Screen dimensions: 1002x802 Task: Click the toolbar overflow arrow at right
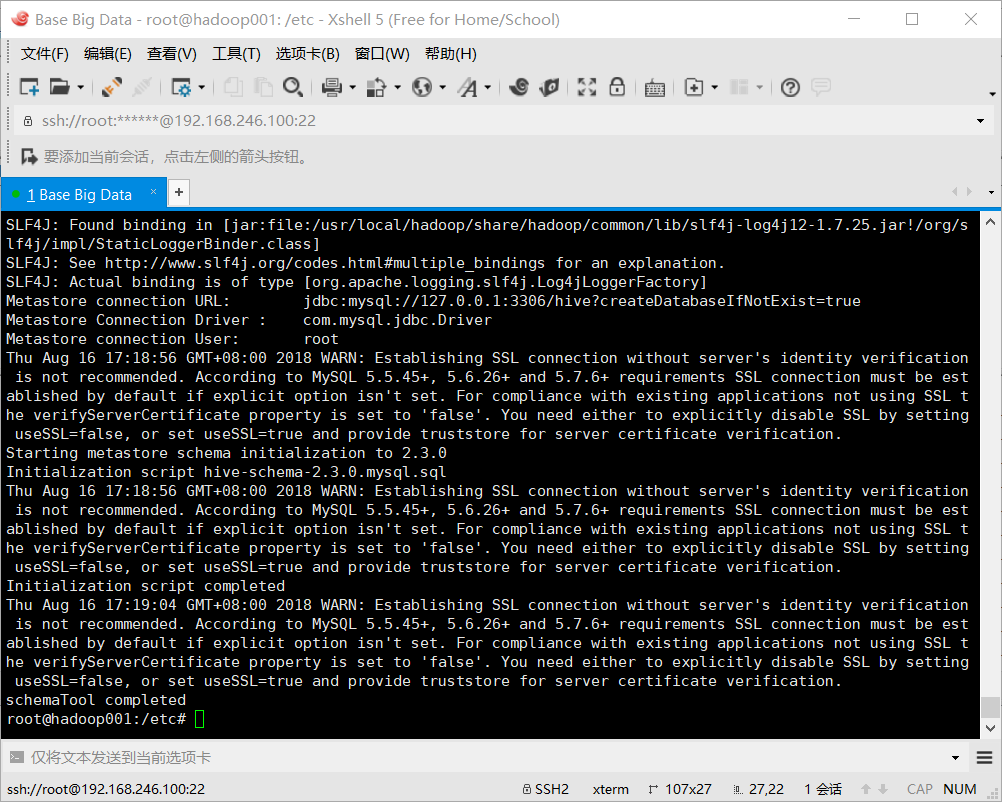[x=992, y=94]
